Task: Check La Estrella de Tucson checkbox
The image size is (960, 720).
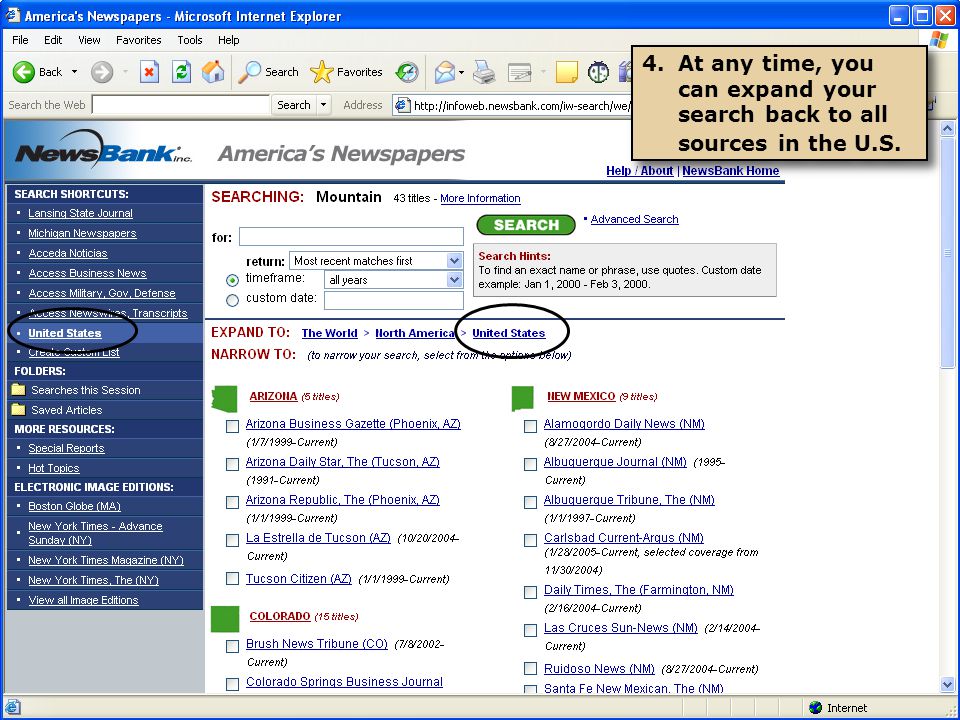Action: [x=232, y=541]
